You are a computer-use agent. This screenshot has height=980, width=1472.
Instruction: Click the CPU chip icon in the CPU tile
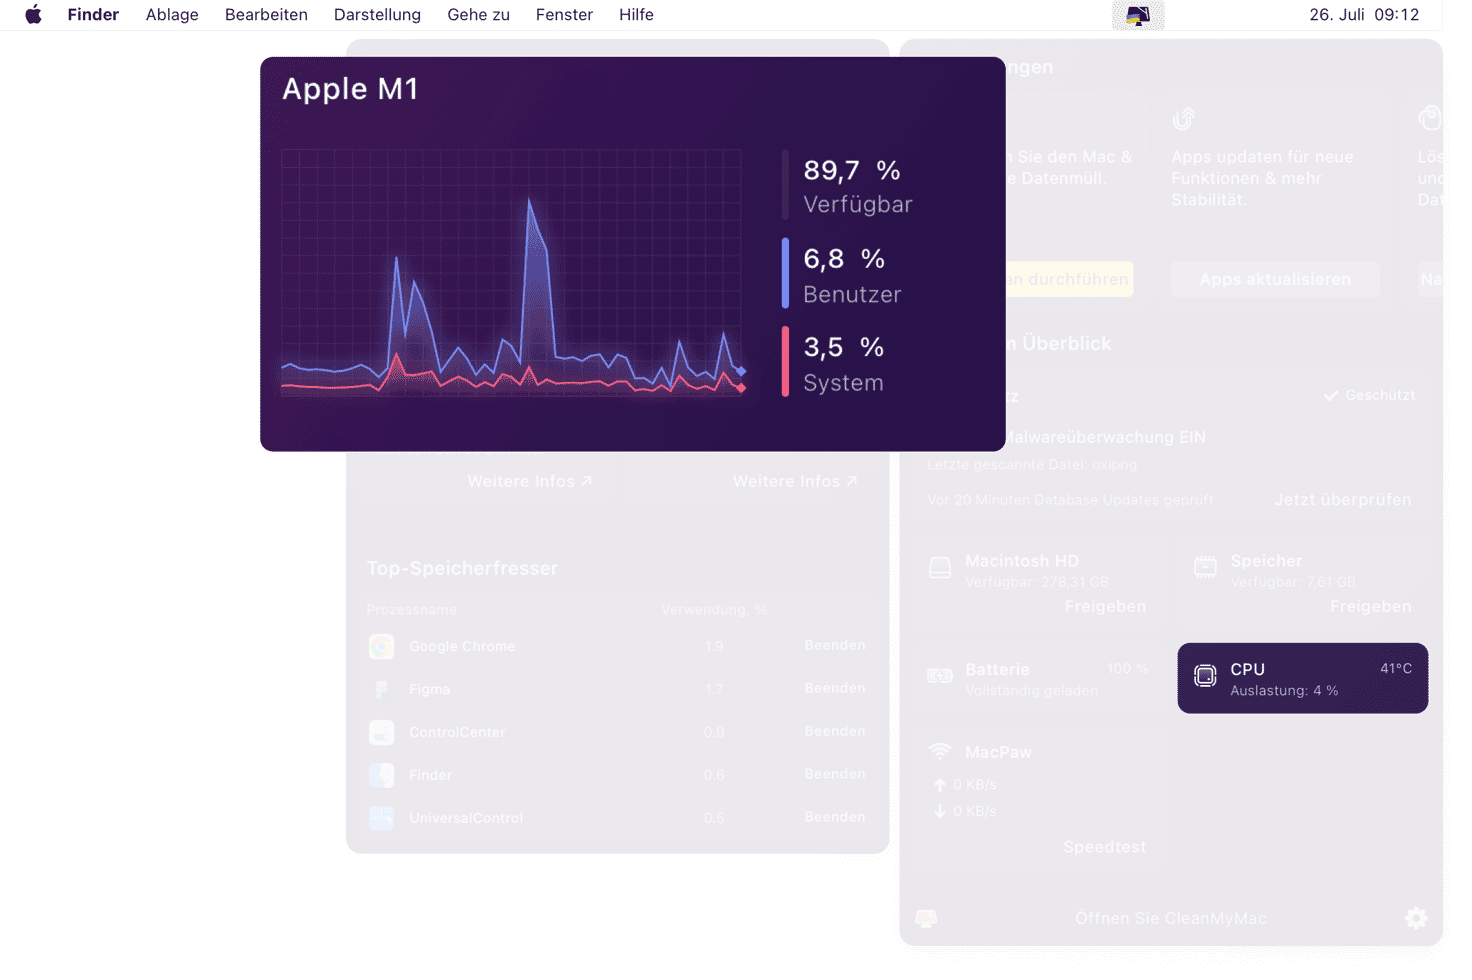tap(1205, 676)
